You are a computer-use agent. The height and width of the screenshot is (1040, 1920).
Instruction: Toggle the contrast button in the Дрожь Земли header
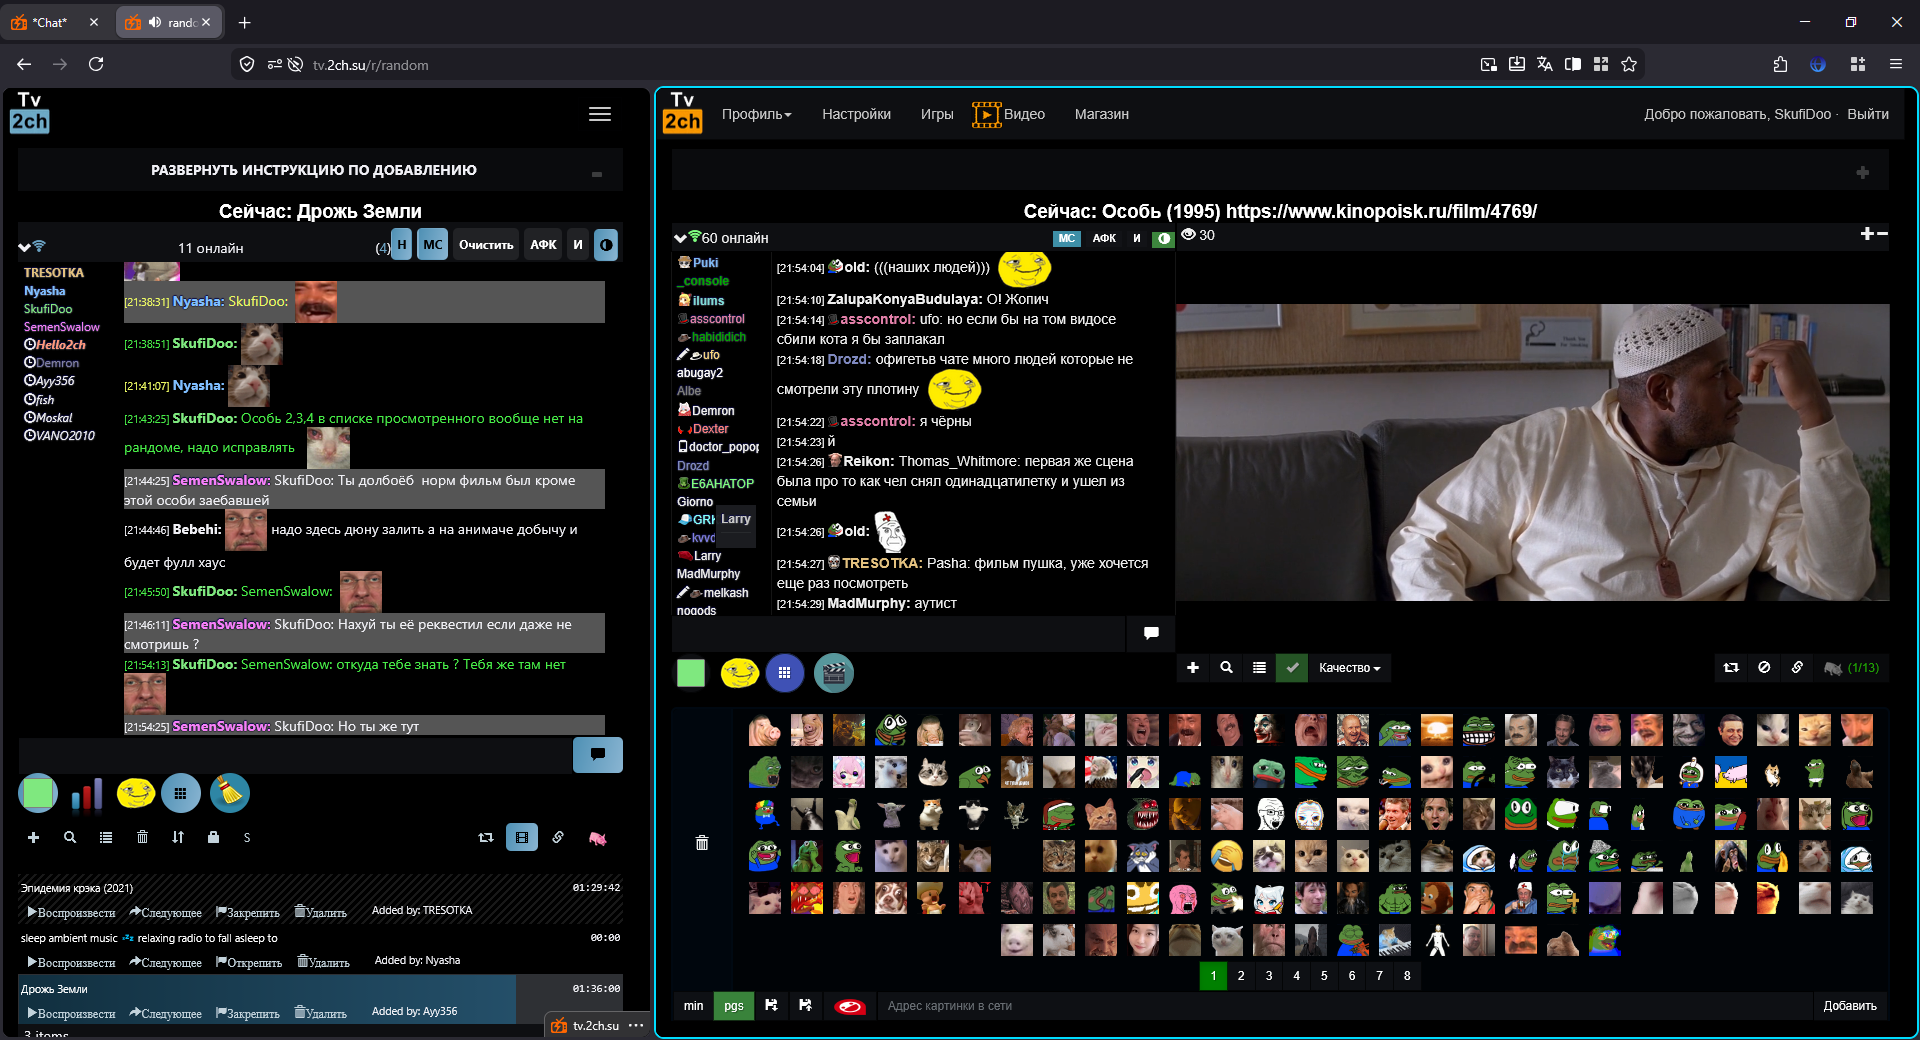tap(606, 245)
